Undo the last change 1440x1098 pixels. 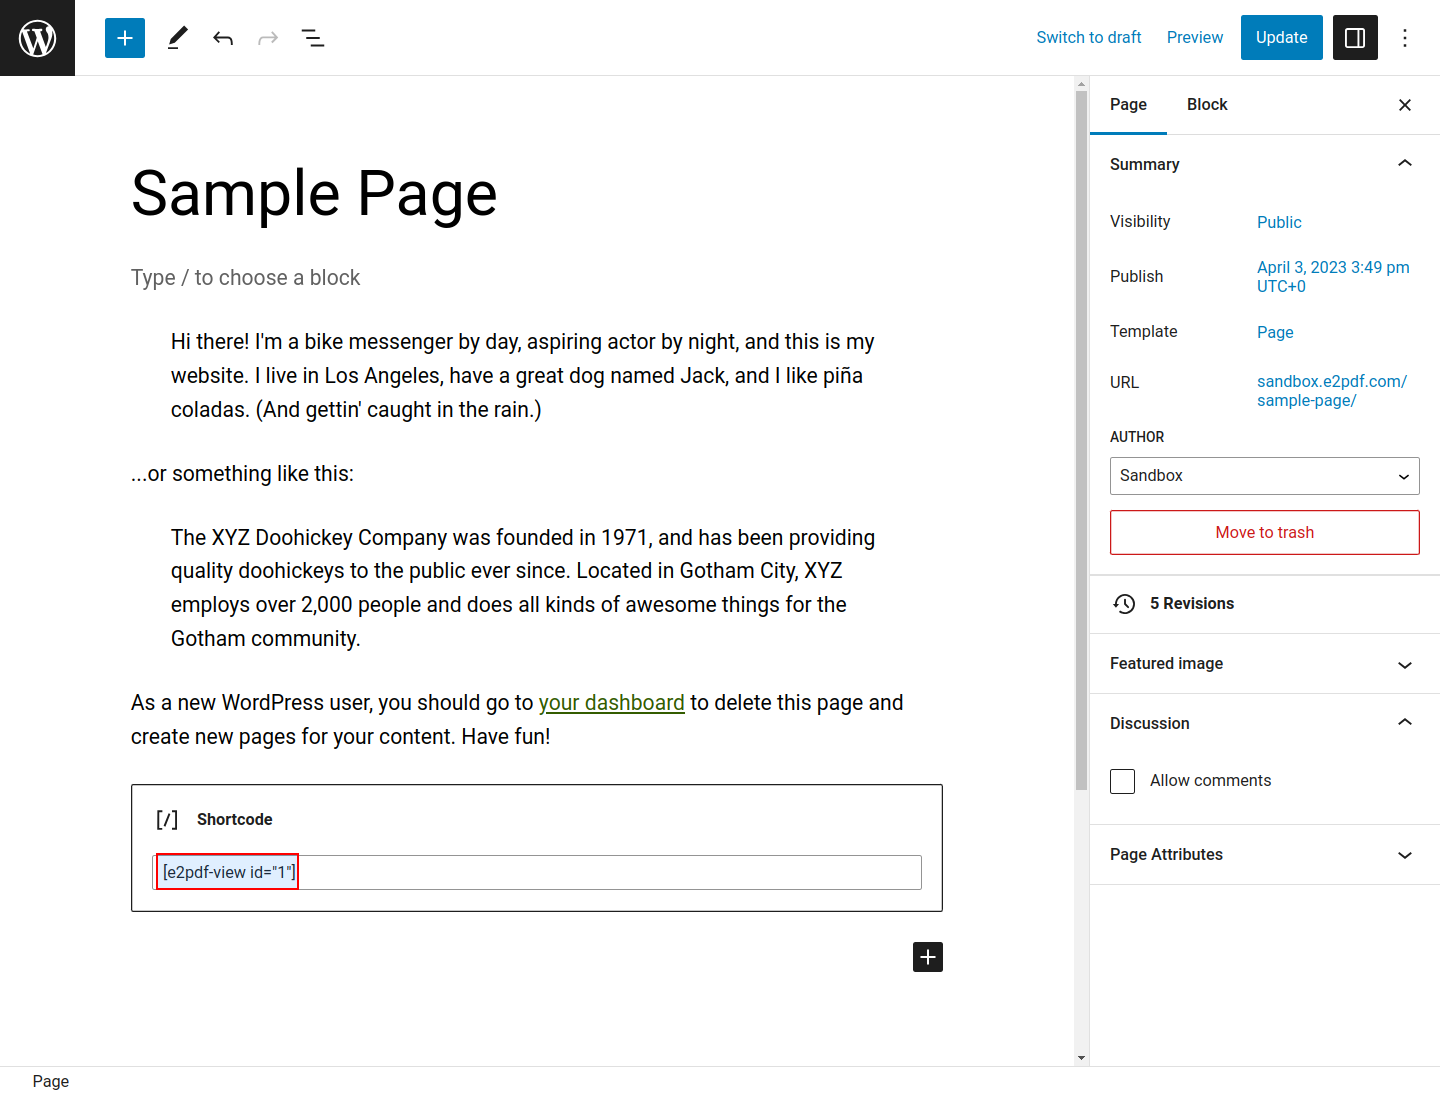(223, 38)
